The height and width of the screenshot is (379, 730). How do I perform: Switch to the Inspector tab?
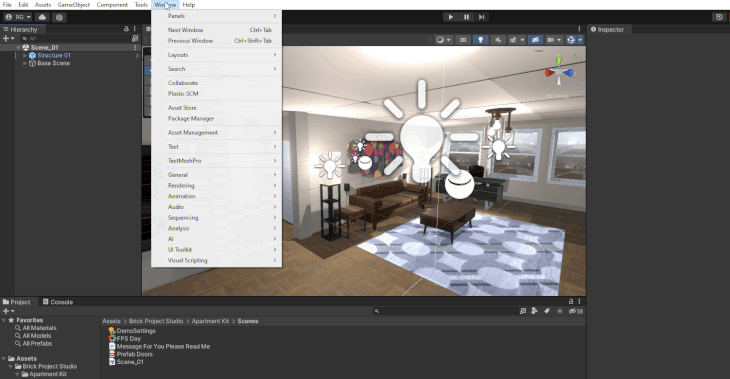click(610, 29)
